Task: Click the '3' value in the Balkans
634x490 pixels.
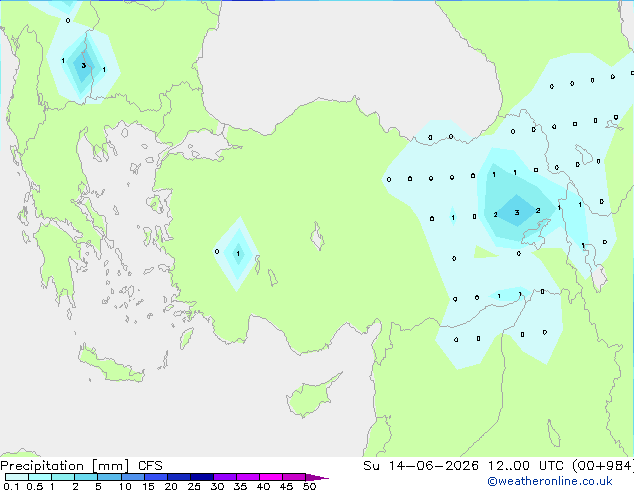Action: [83, 65]
